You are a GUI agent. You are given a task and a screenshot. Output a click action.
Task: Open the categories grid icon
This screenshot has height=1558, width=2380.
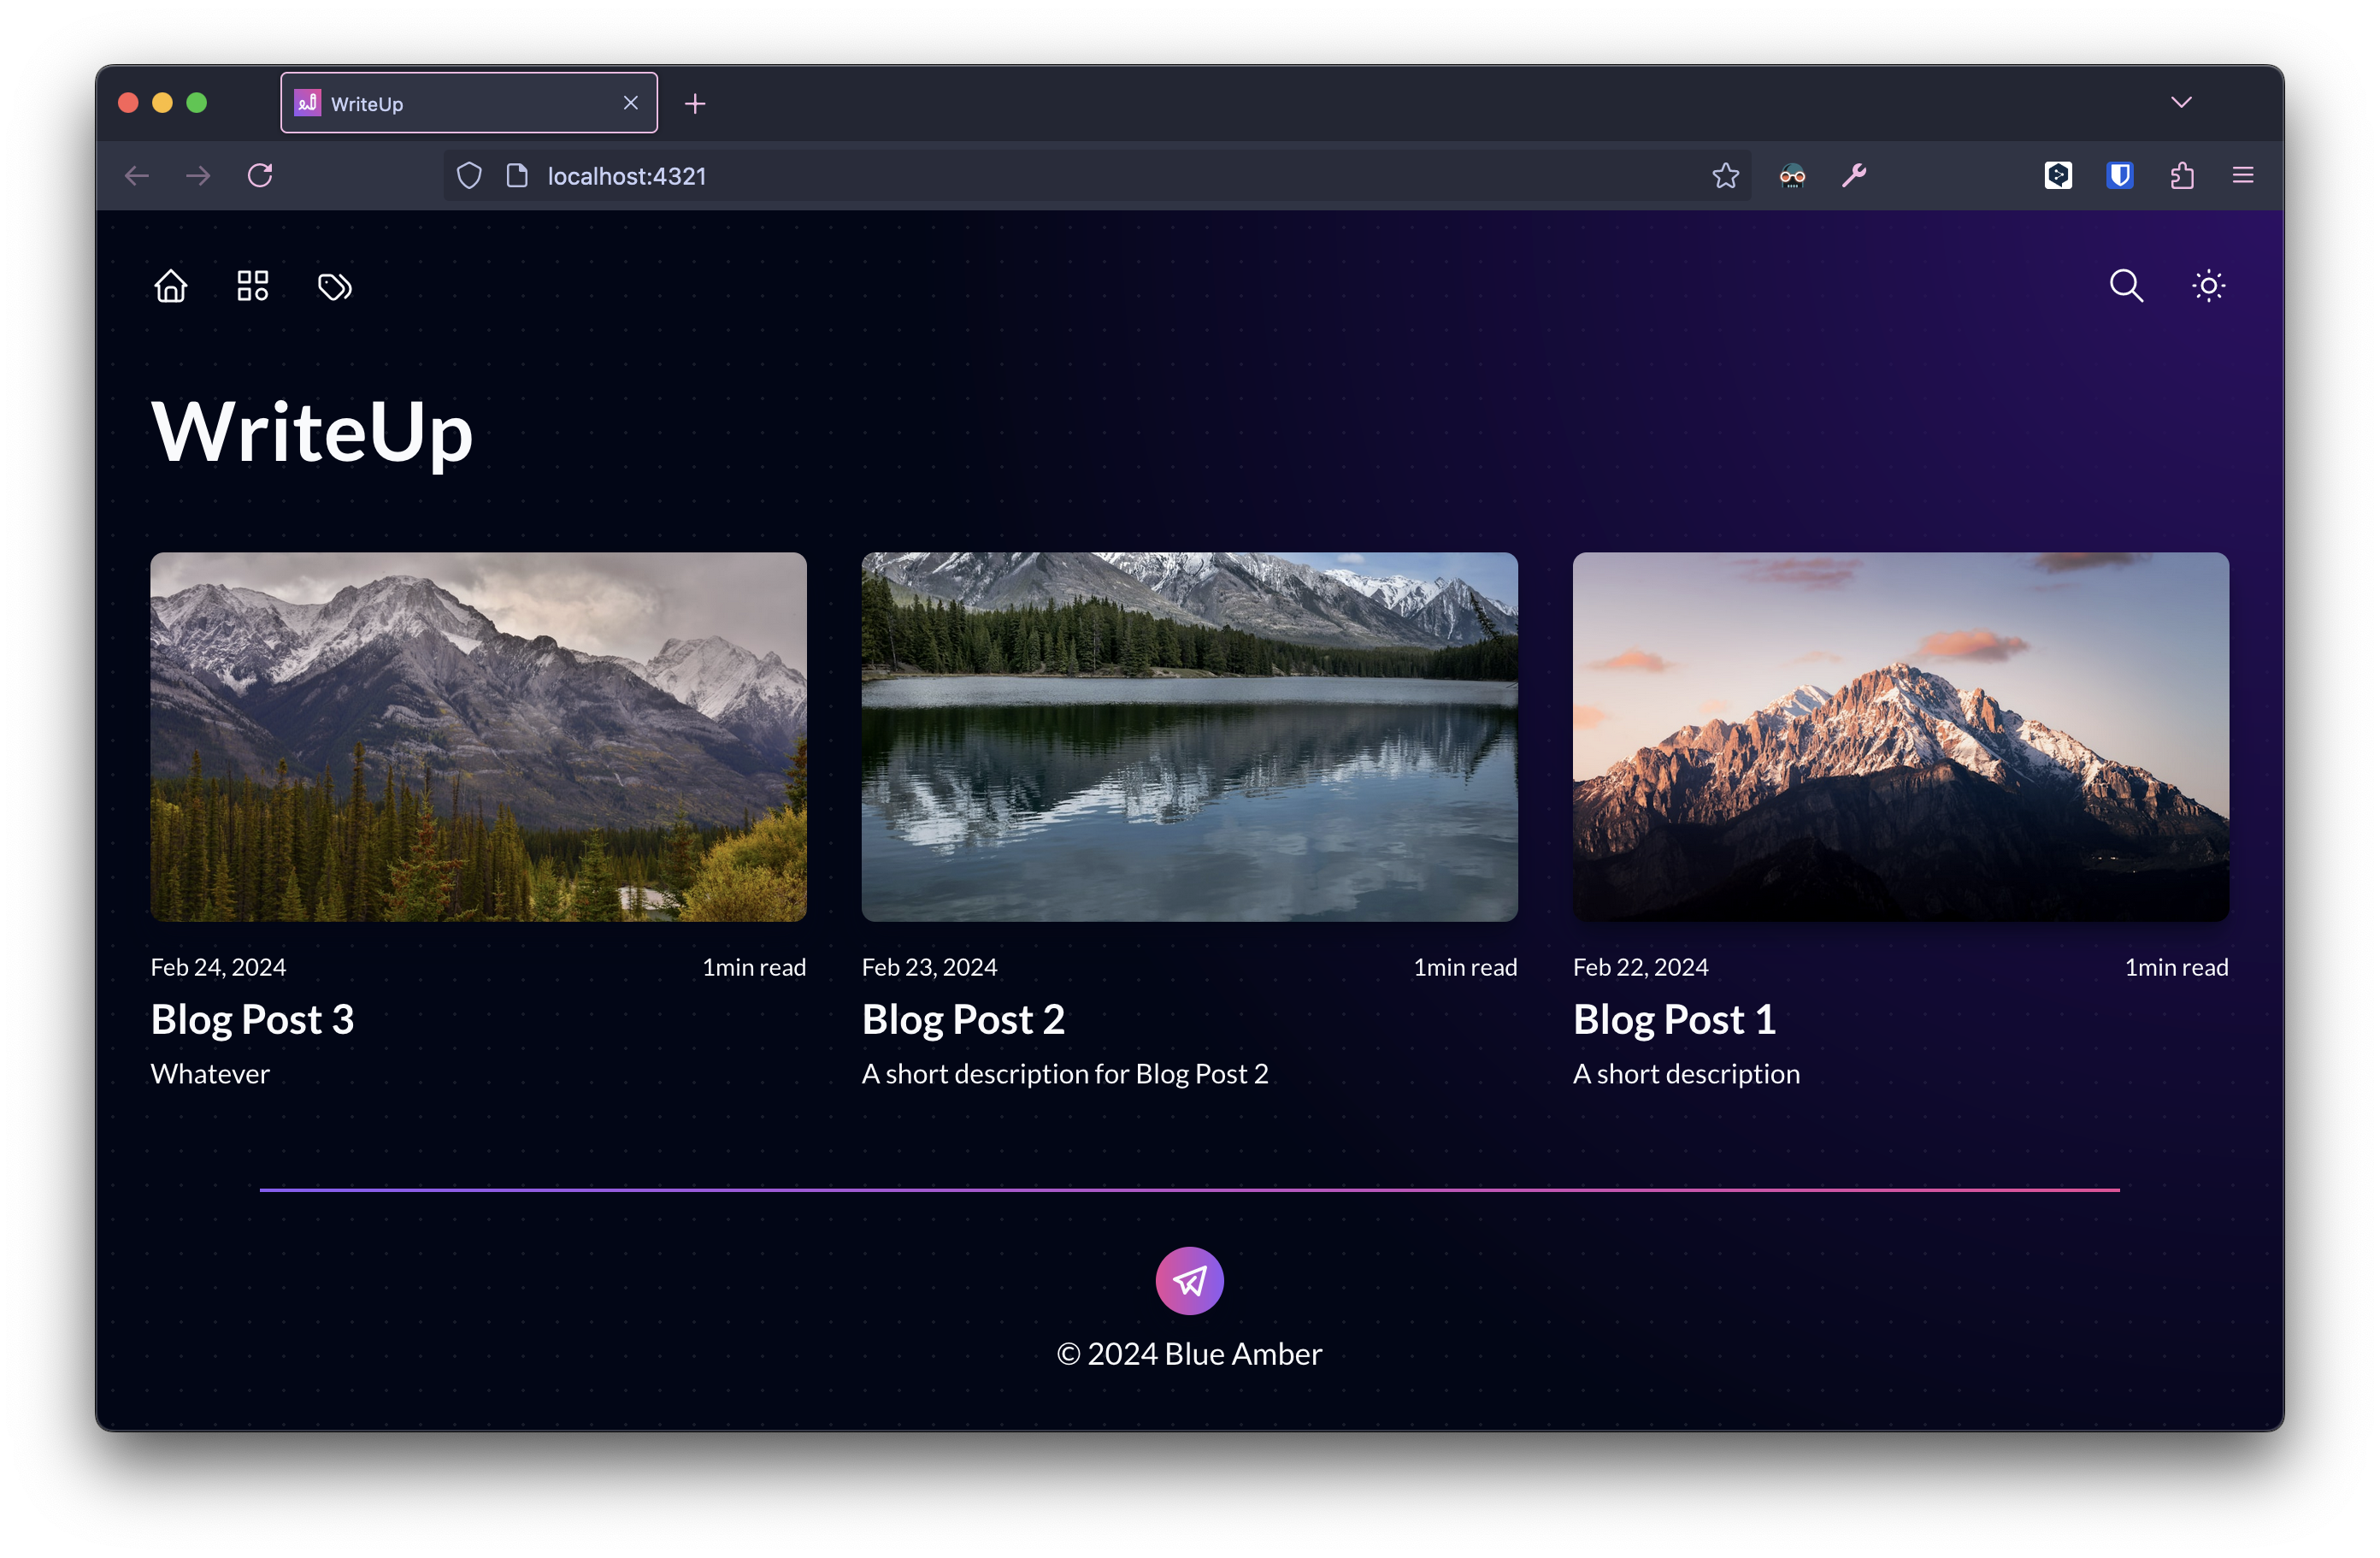tap(253, 286)
